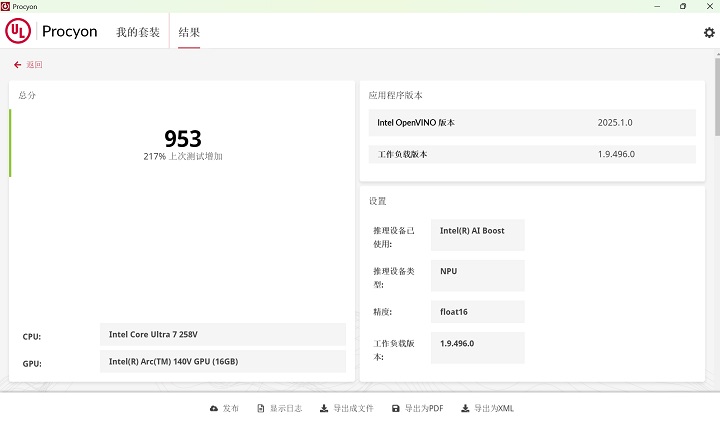Click the Intel(R) AI Boost device field
The width and height of the screenshot is (720, 422).
(x=478, y=235)
